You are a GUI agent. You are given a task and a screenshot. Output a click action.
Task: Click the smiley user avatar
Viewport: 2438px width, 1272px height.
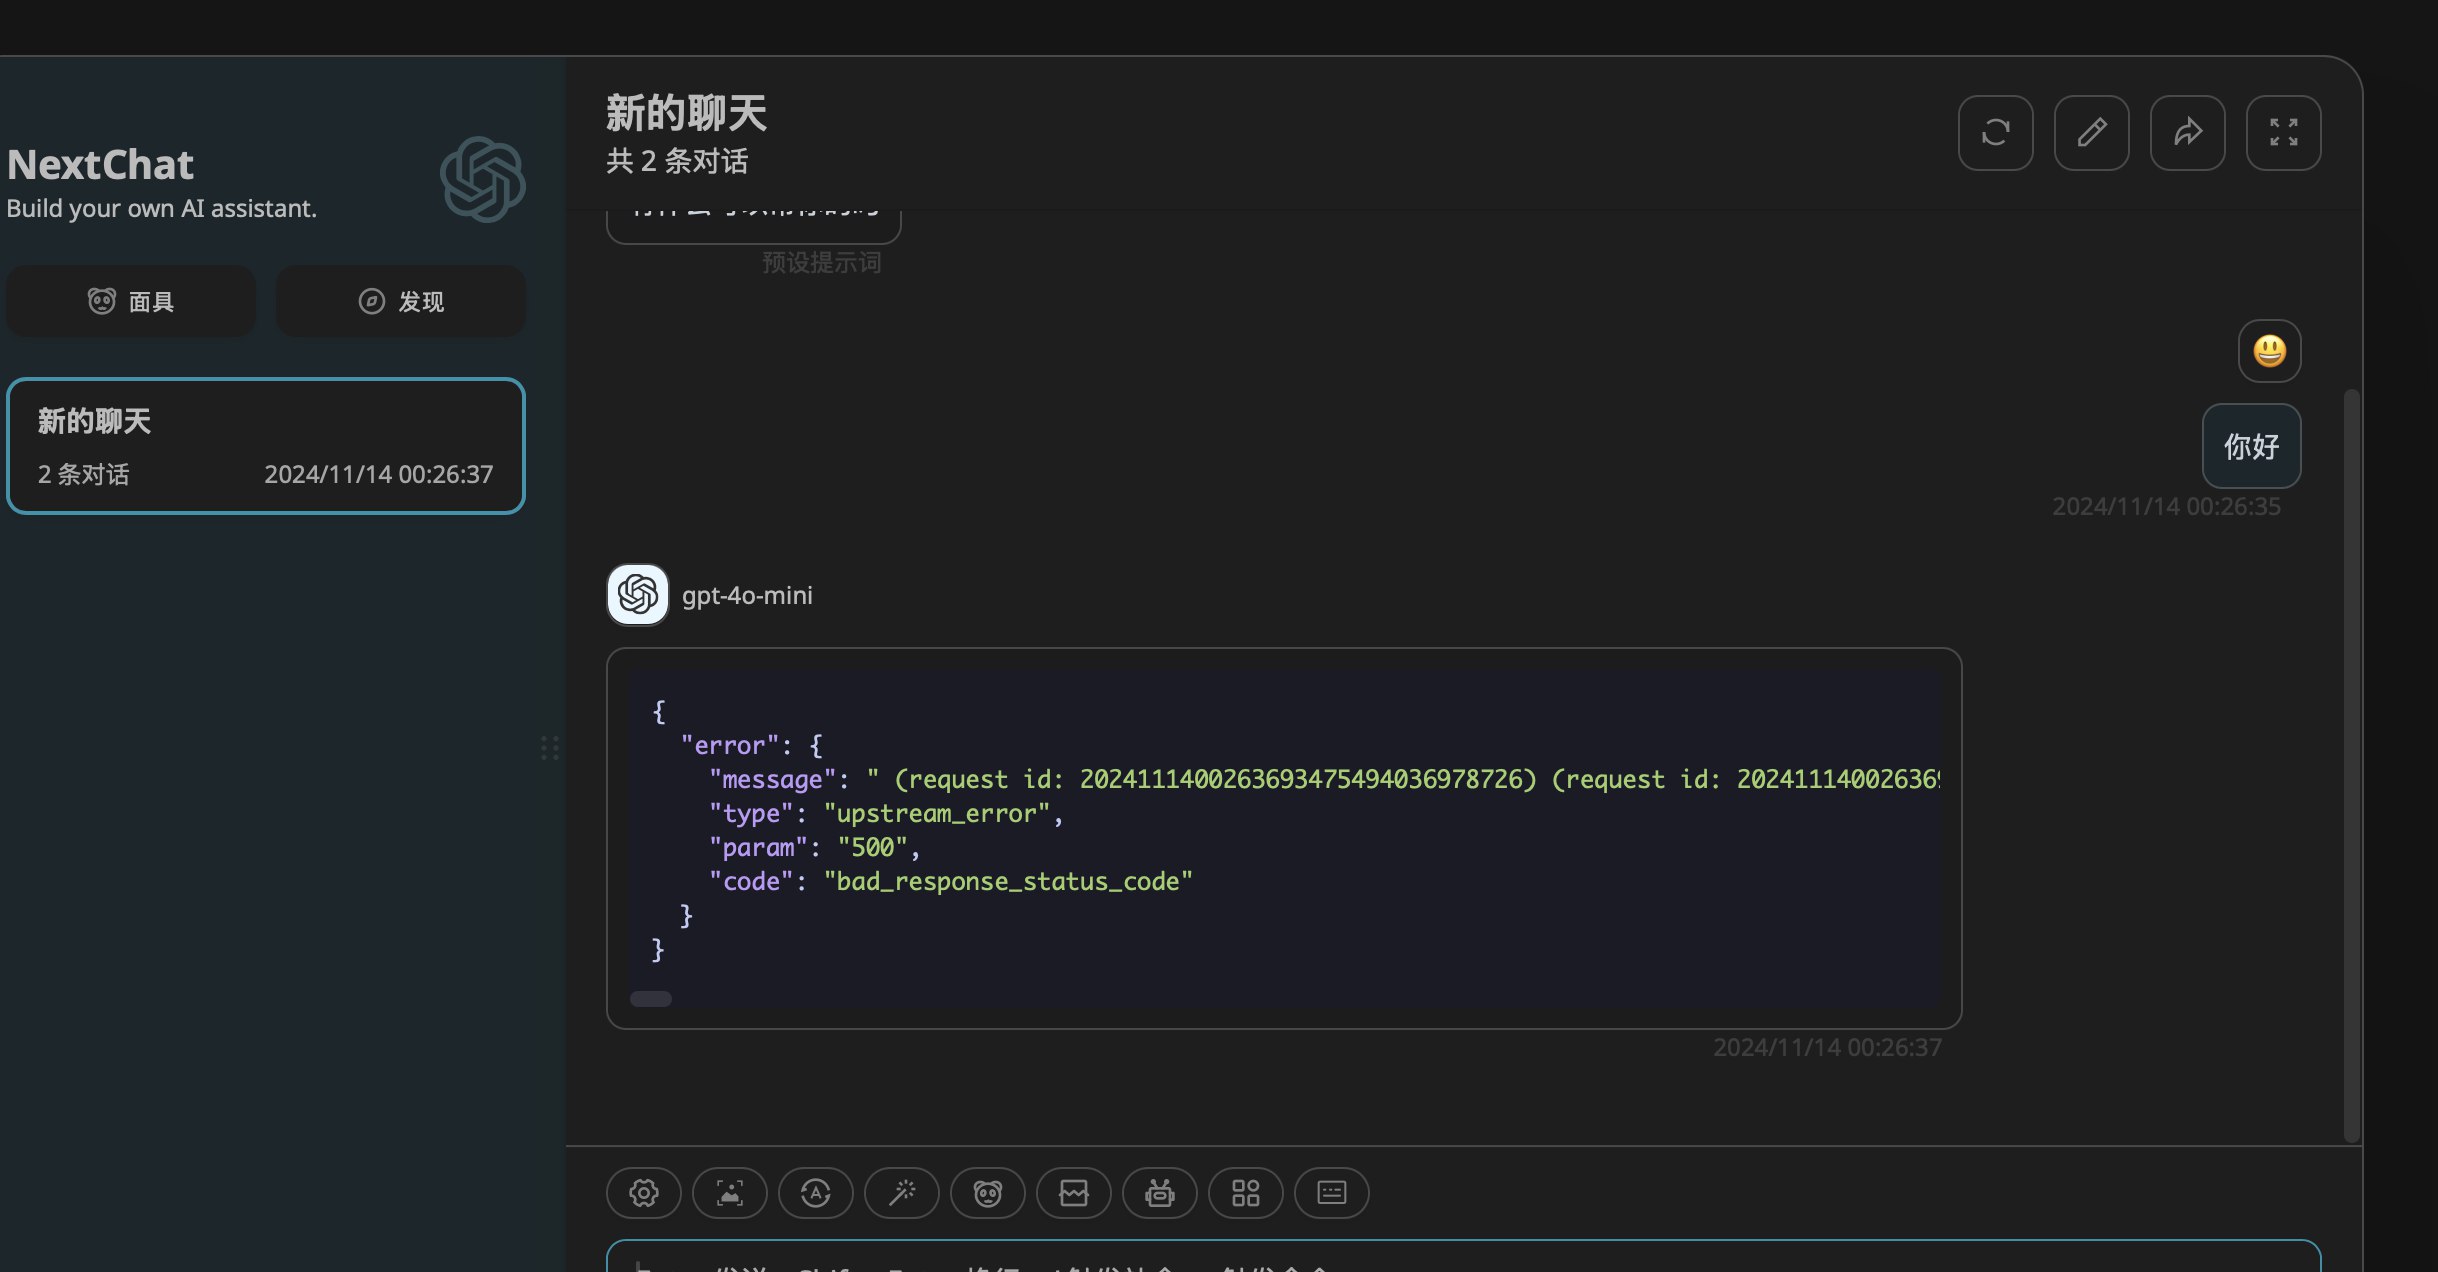click(2269, 351)
